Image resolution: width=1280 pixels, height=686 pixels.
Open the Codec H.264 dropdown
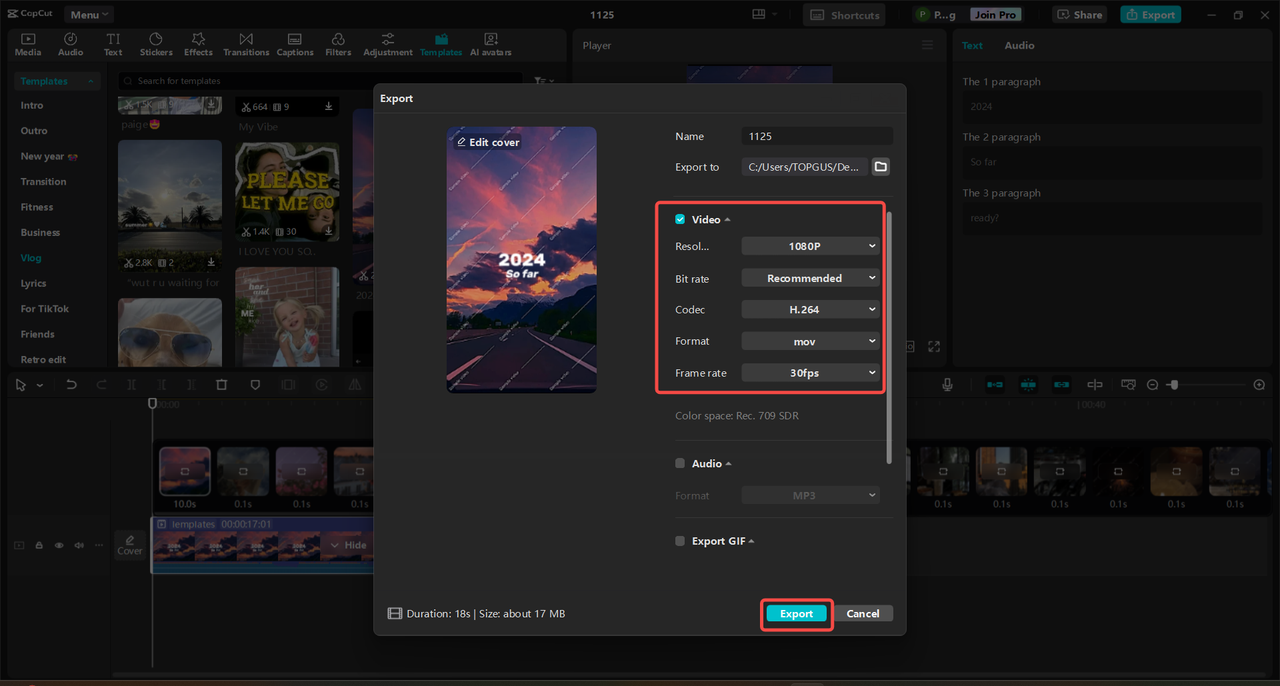tap(811, 310)
